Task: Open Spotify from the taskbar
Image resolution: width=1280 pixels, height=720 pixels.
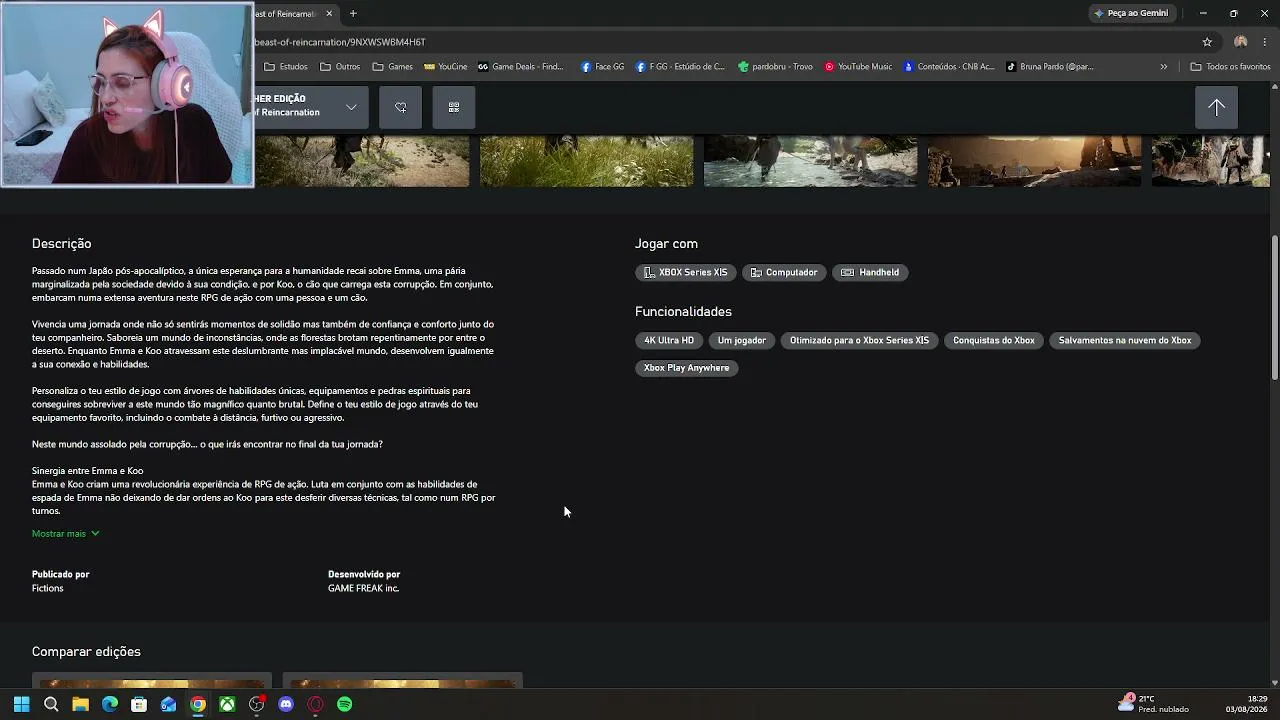Action: [345, 704]
